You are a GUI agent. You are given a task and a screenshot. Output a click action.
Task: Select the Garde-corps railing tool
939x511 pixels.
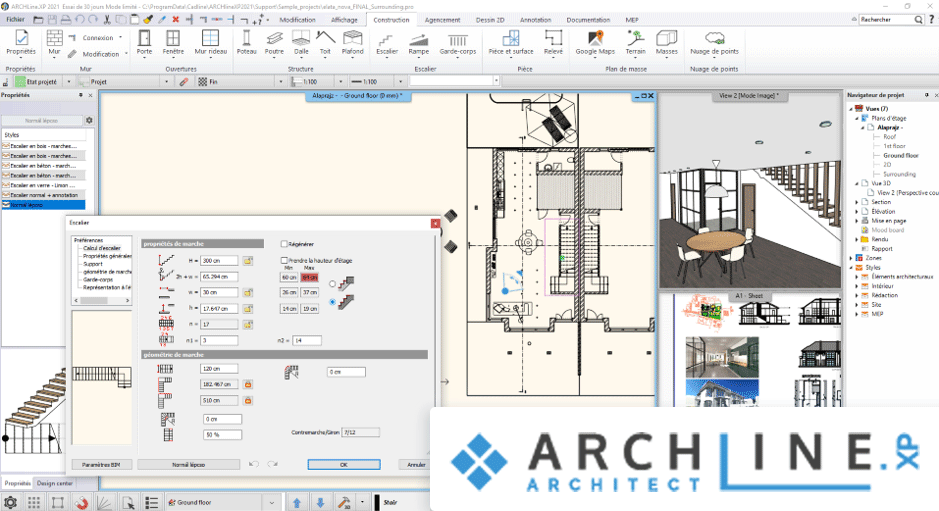click(x=458, y=44)
